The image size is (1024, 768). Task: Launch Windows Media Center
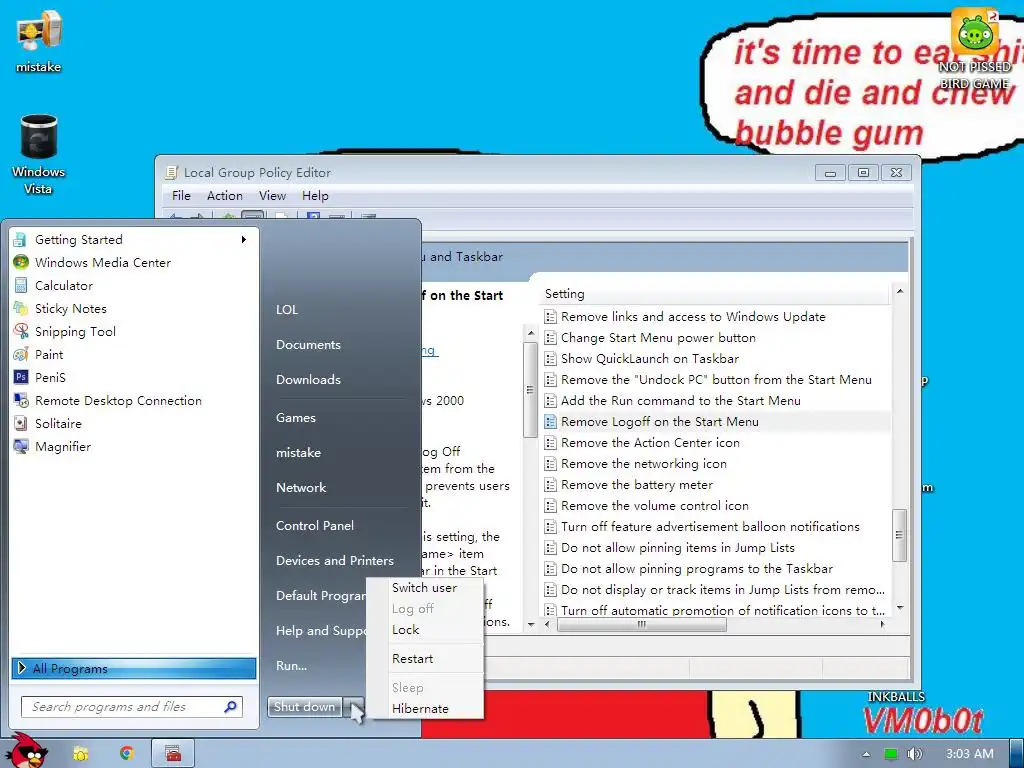coord(132,263)
